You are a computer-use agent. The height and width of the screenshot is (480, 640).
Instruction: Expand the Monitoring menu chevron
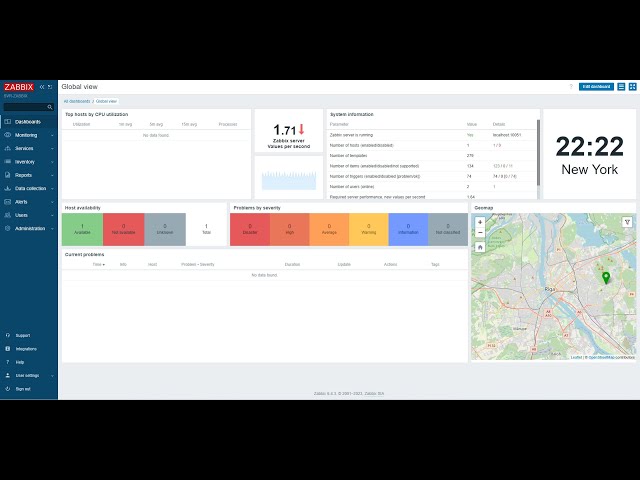point(52,135)
